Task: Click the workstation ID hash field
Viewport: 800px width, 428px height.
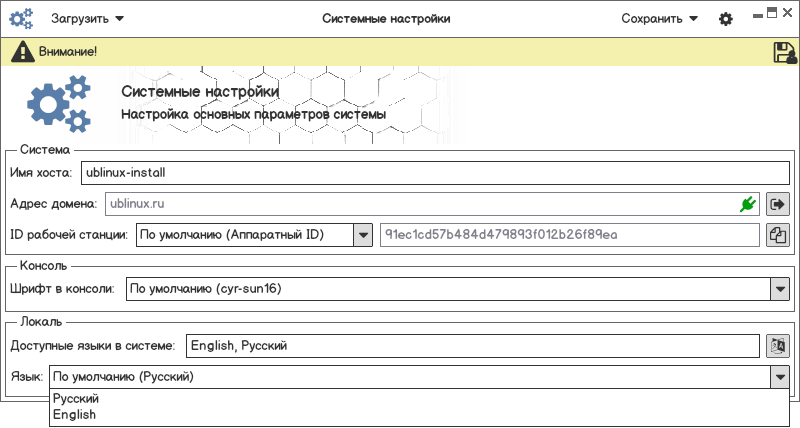Action: [x=570, y=235]
